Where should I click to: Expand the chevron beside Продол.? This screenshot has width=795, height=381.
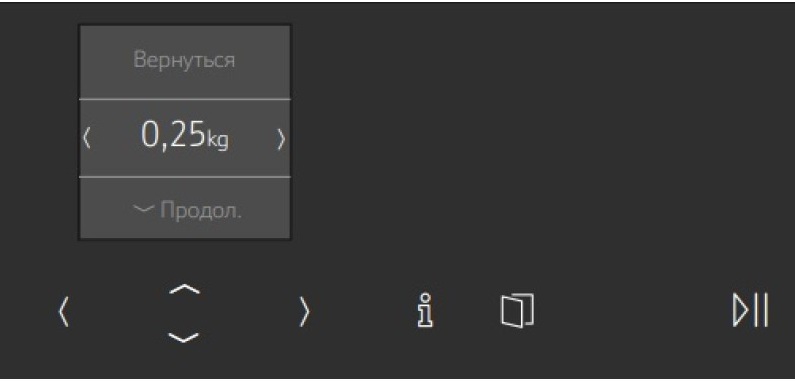point(144,209)
